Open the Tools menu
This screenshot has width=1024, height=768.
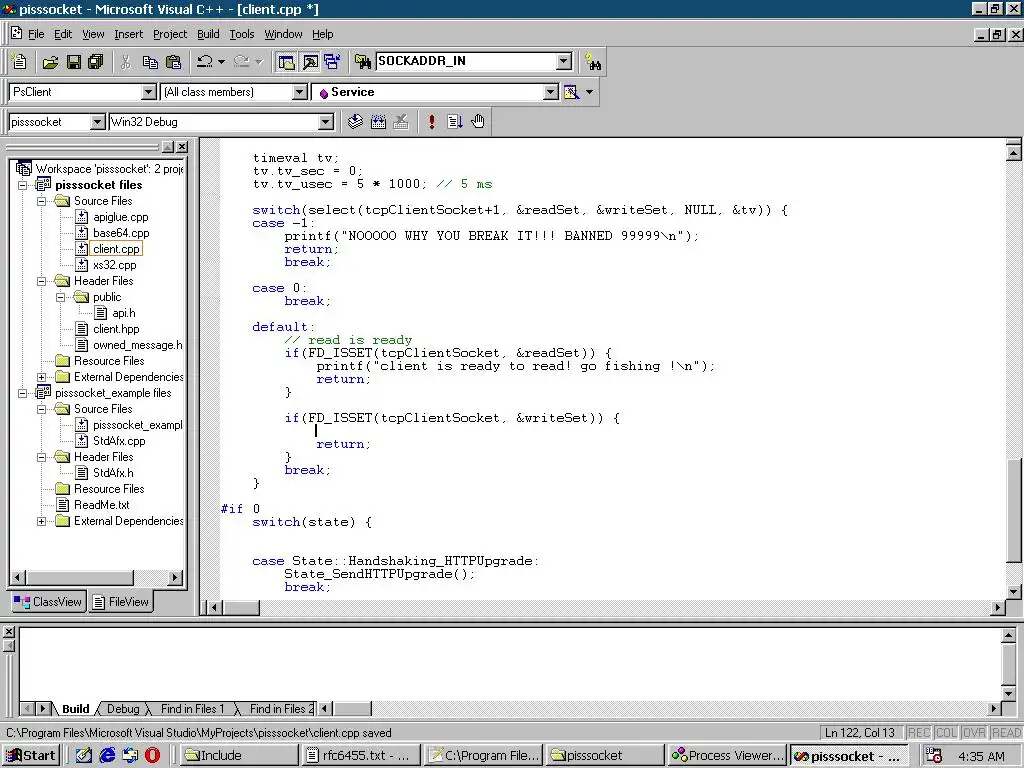pos(242,34)
